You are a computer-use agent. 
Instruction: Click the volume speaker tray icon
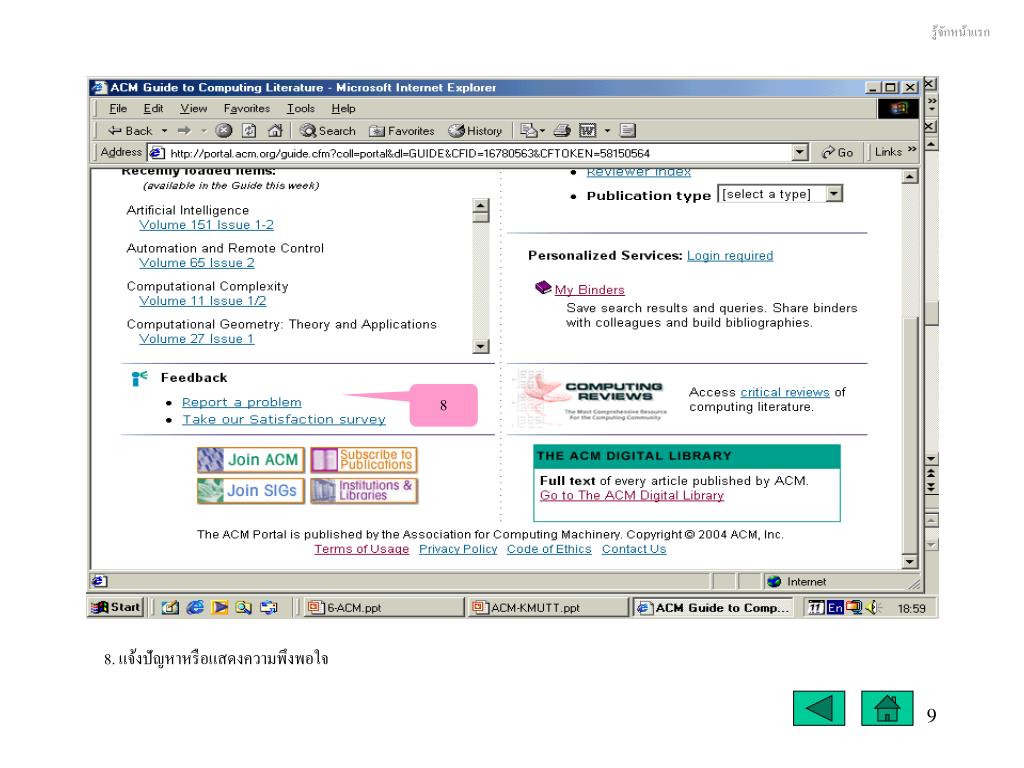pos(872,607)
